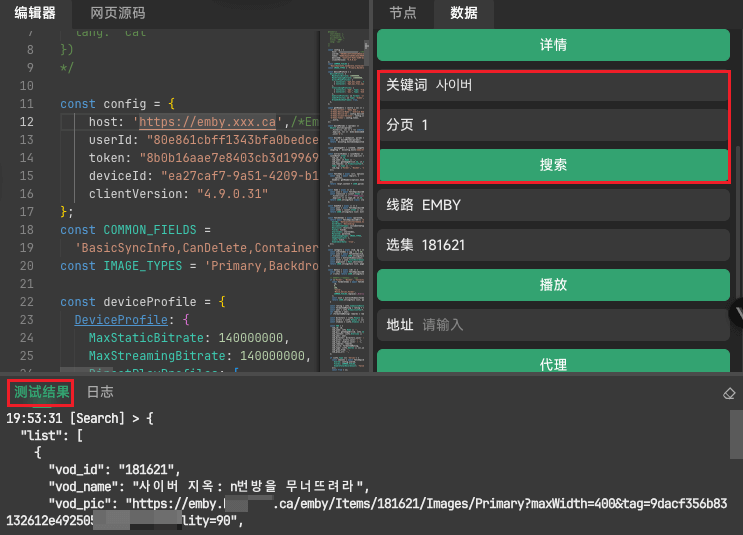Click the green 代理 button
Viewport: 743px width, 535px height.
pos(553,364)
